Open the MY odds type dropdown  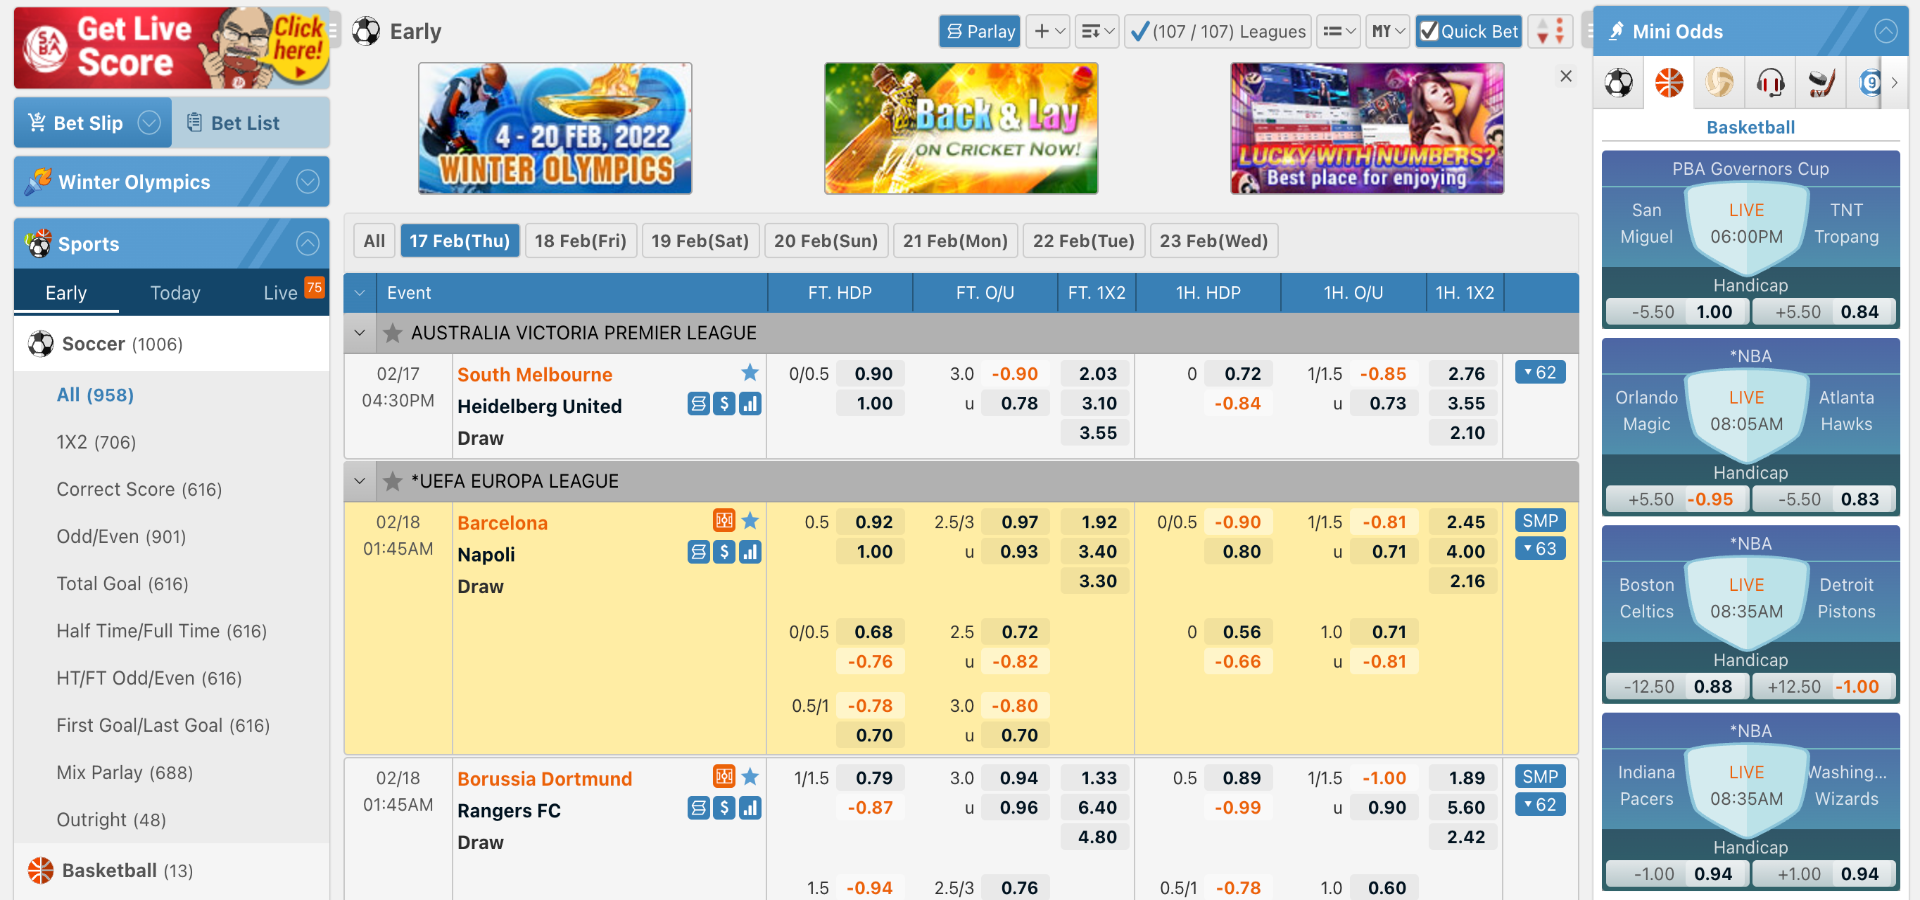pyautogui.click(x=1388, y=32)
